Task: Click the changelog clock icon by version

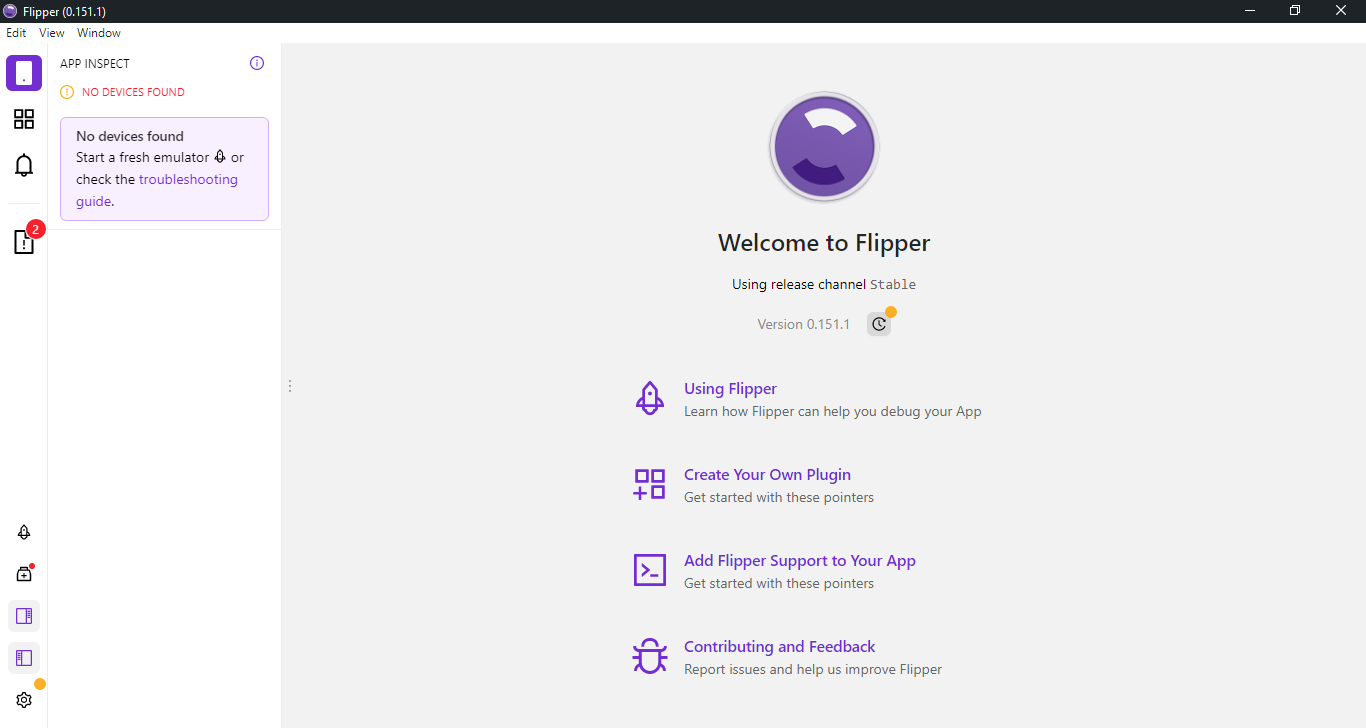Action: coord(879,324)
